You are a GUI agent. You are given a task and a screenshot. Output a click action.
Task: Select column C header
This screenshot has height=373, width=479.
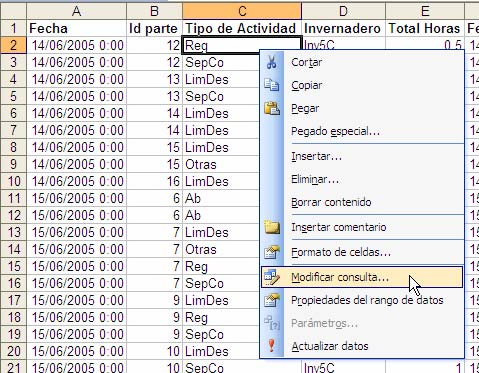pos(242,11)
